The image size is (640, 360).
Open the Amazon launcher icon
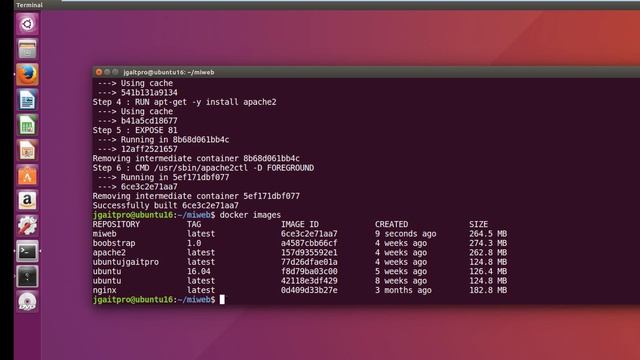pos(27,200)
